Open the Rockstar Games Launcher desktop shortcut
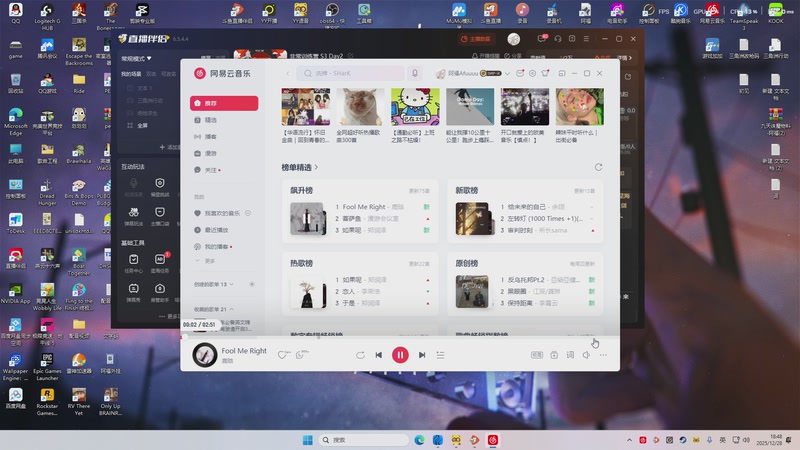 47,402
